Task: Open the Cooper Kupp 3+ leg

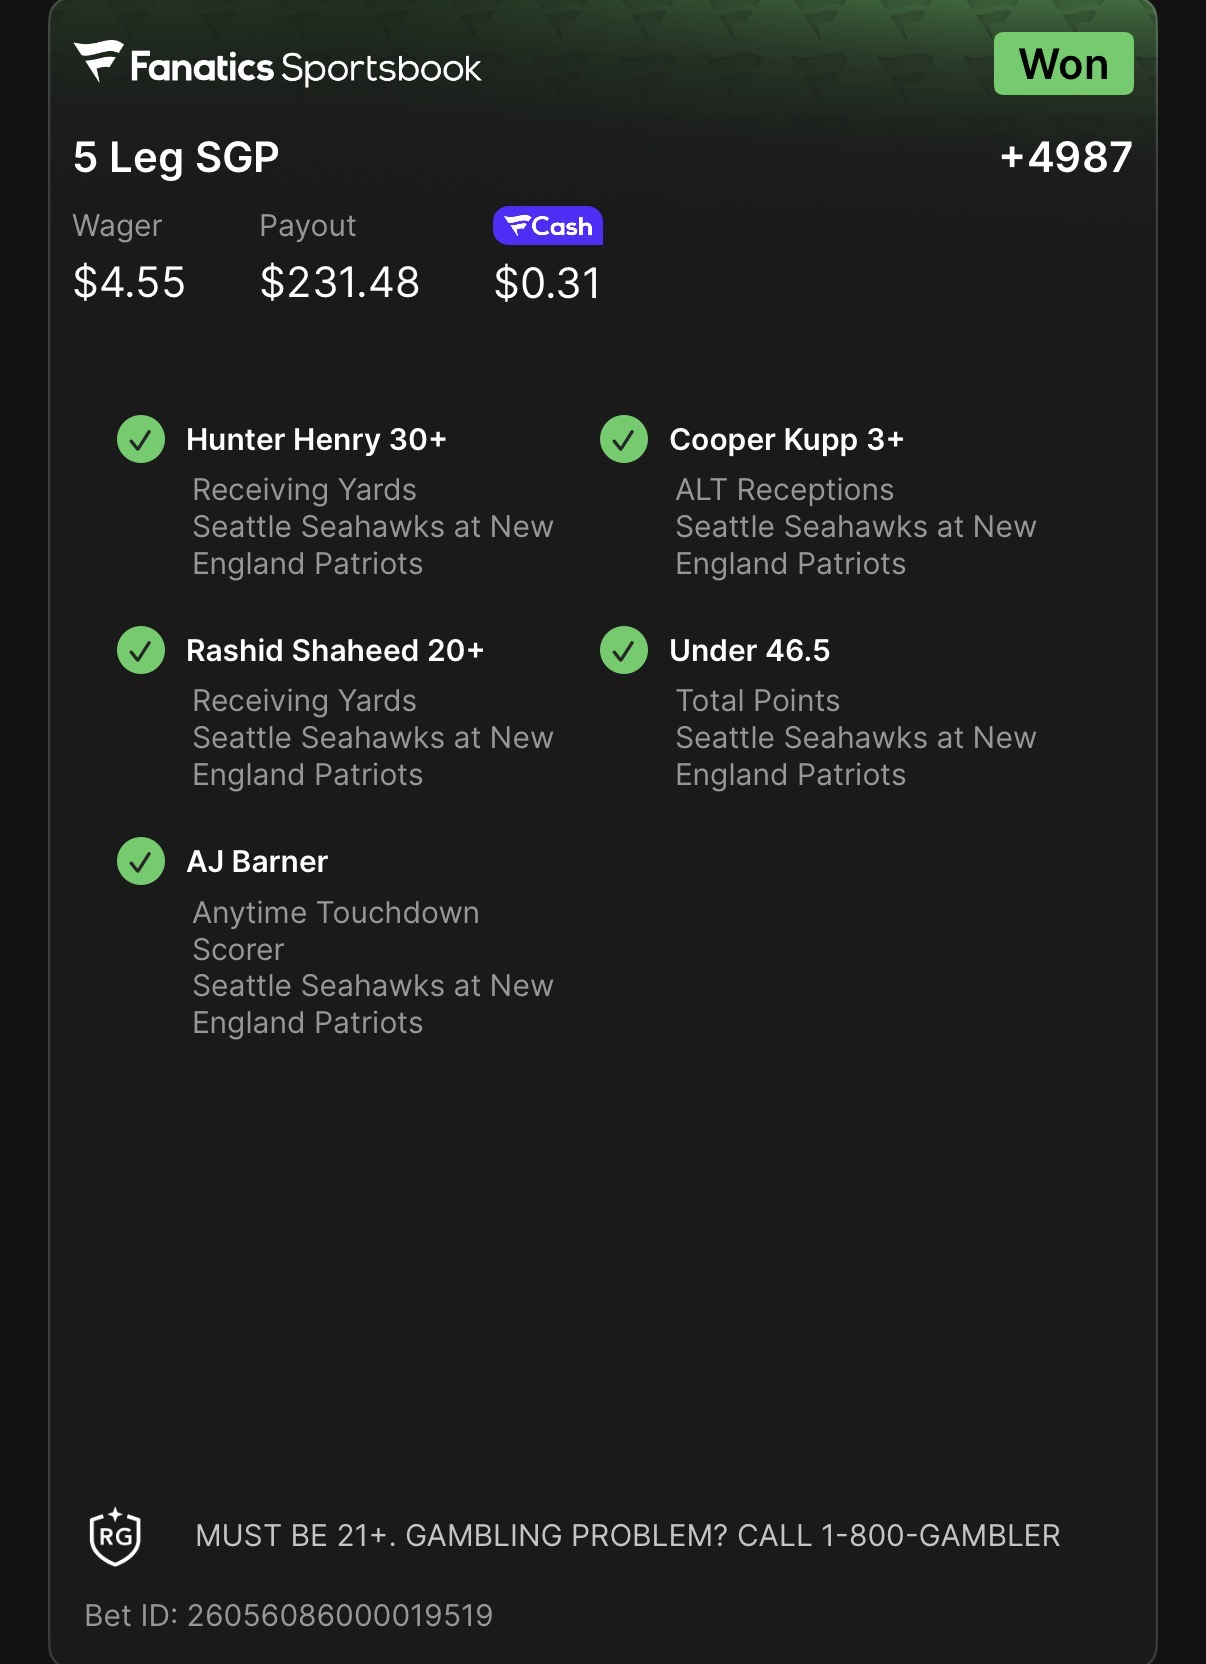Action: click(786, 439)
